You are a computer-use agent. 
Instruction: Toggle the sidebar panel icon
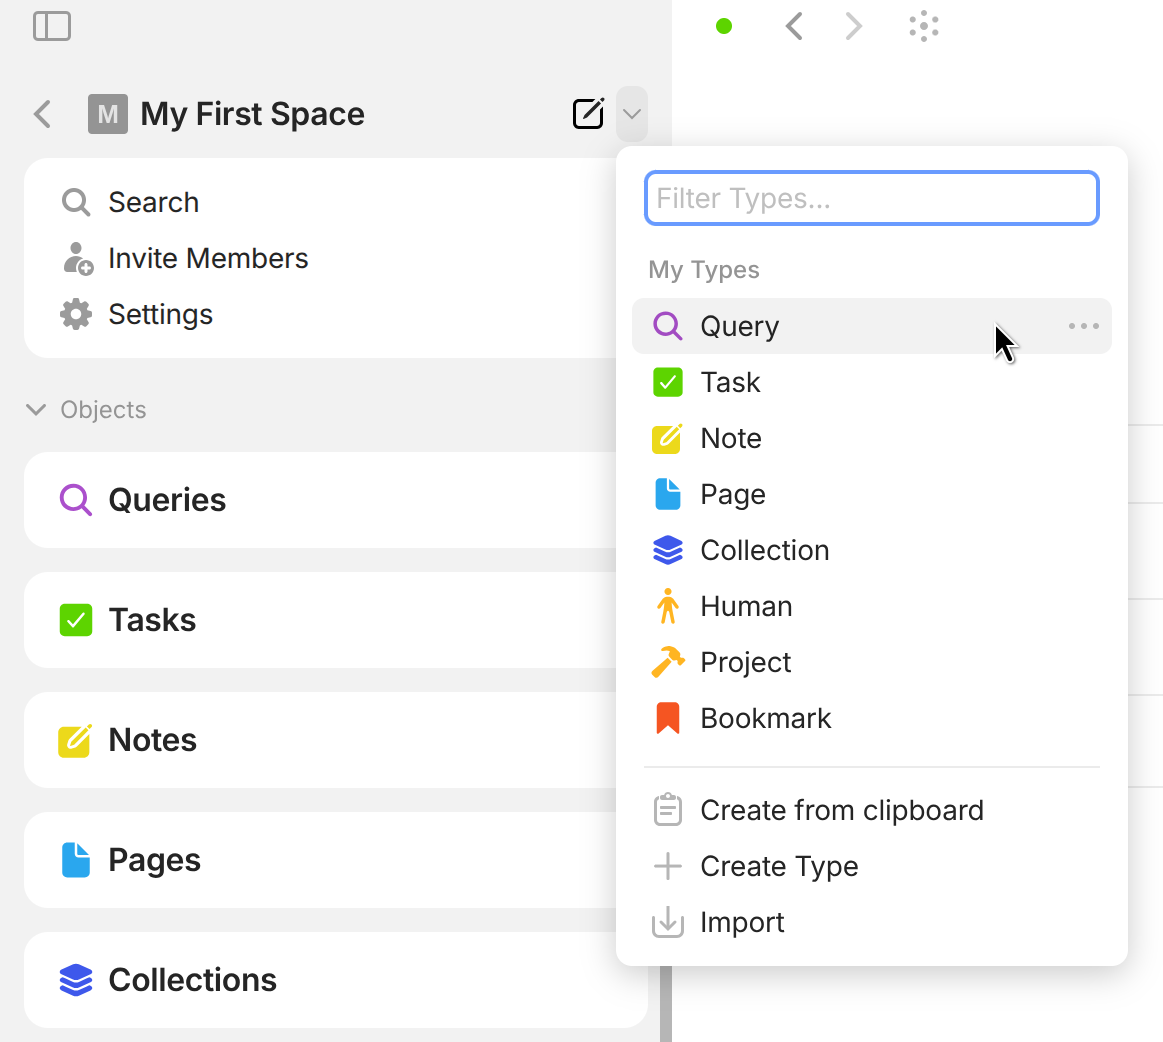pyautogui.click(x=52, y=26)
